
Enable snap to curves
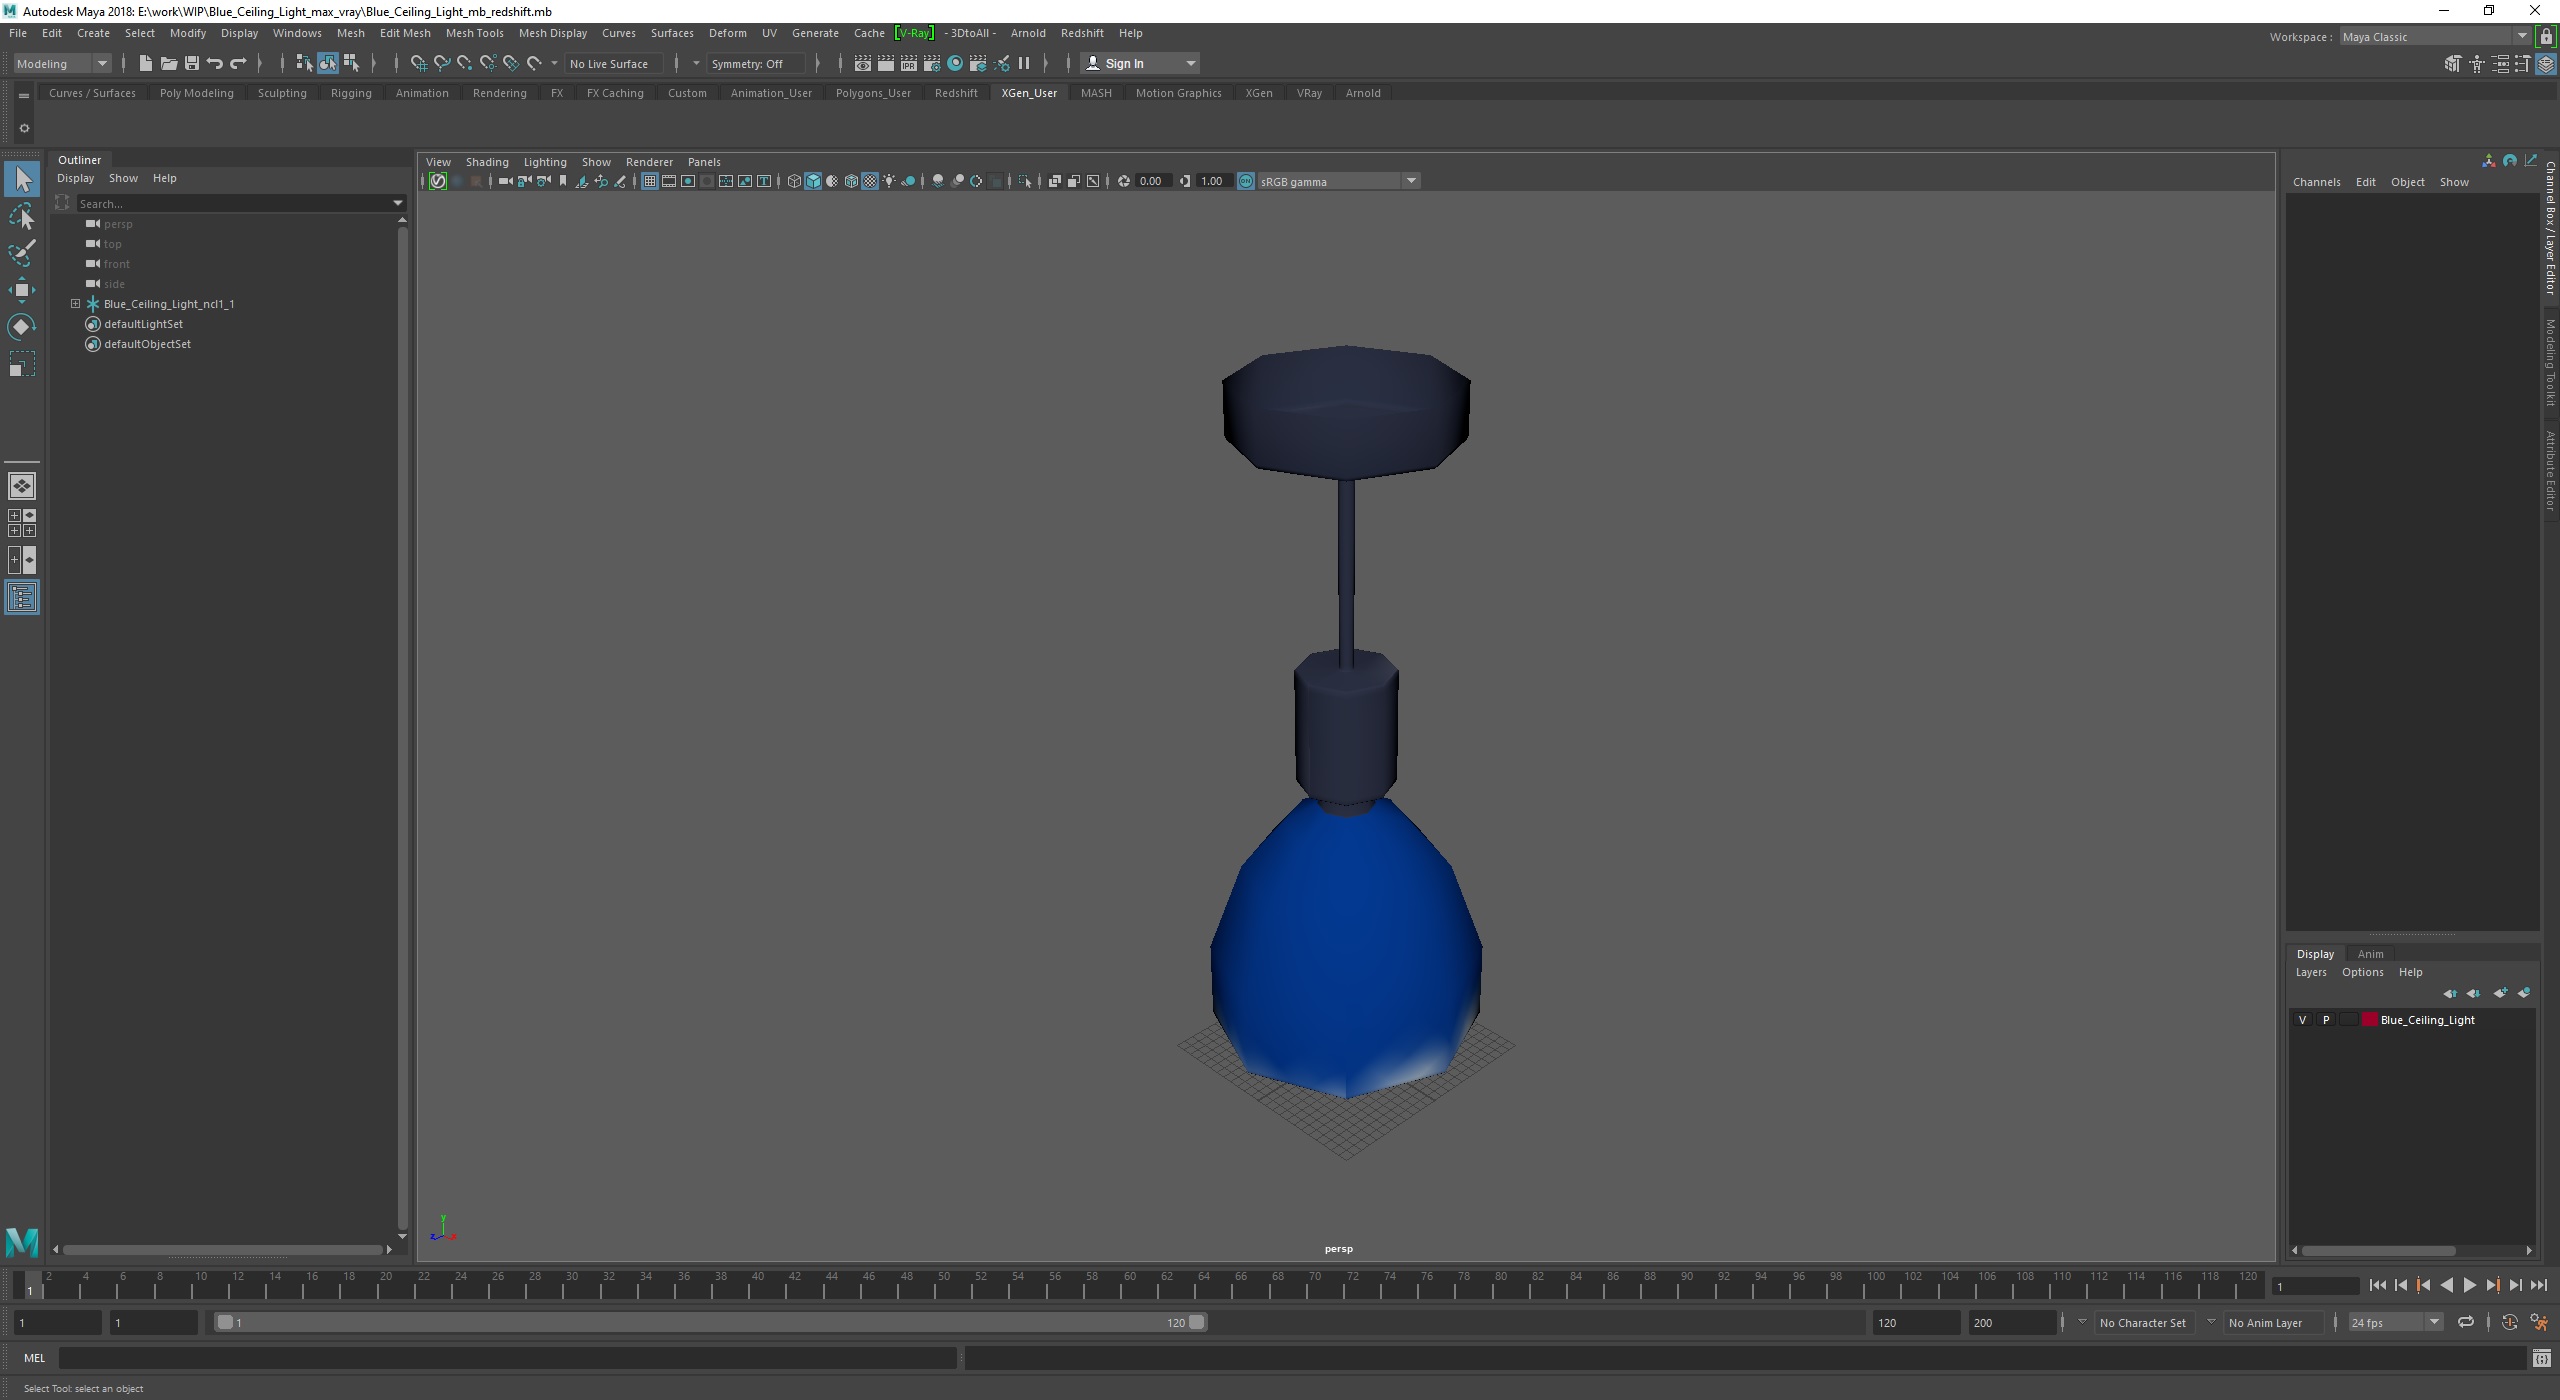441,63
